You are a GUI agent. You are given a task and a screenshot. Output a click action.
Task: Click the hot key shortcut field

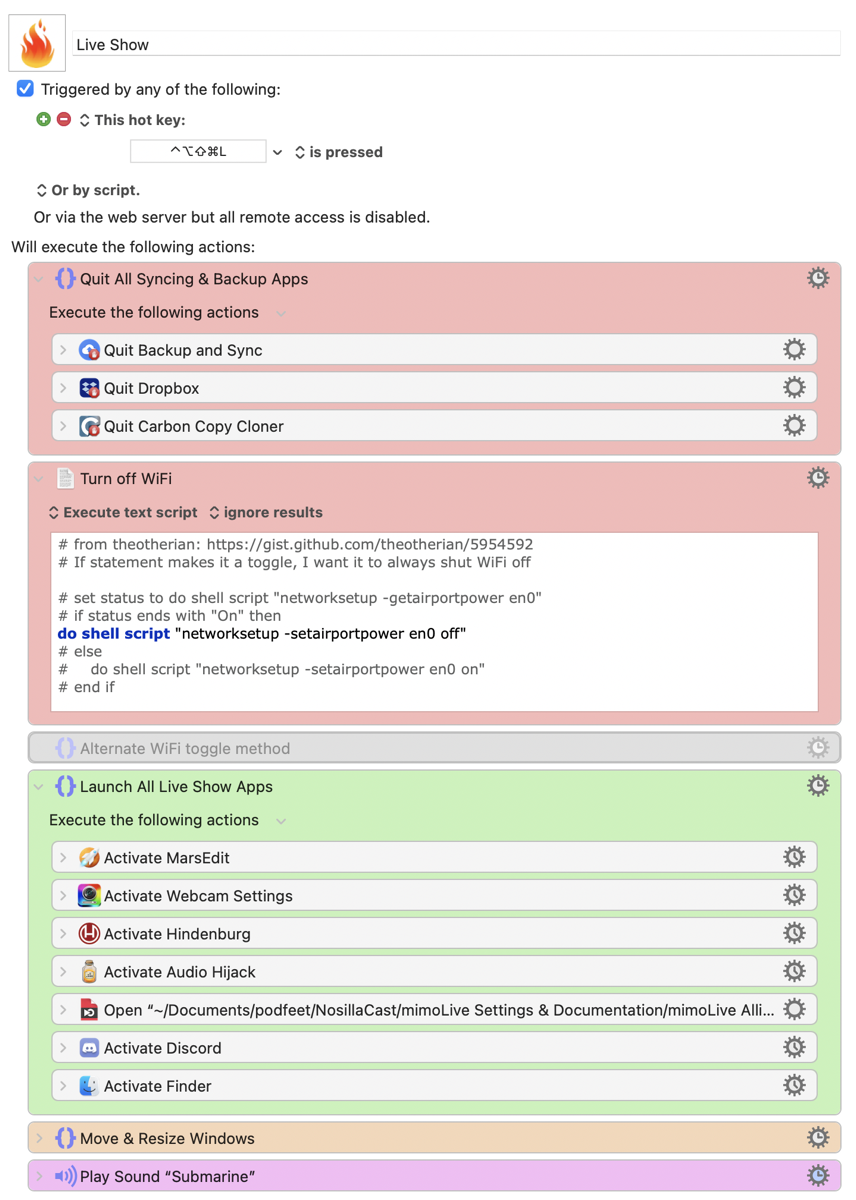(198, 152)
